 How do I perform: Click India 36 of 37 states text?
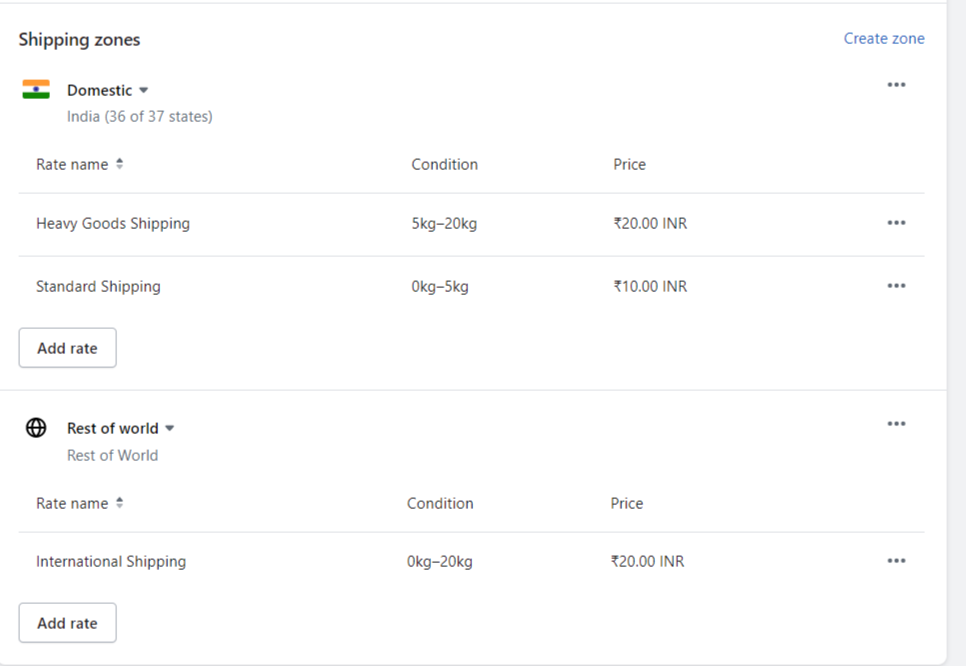139,116
